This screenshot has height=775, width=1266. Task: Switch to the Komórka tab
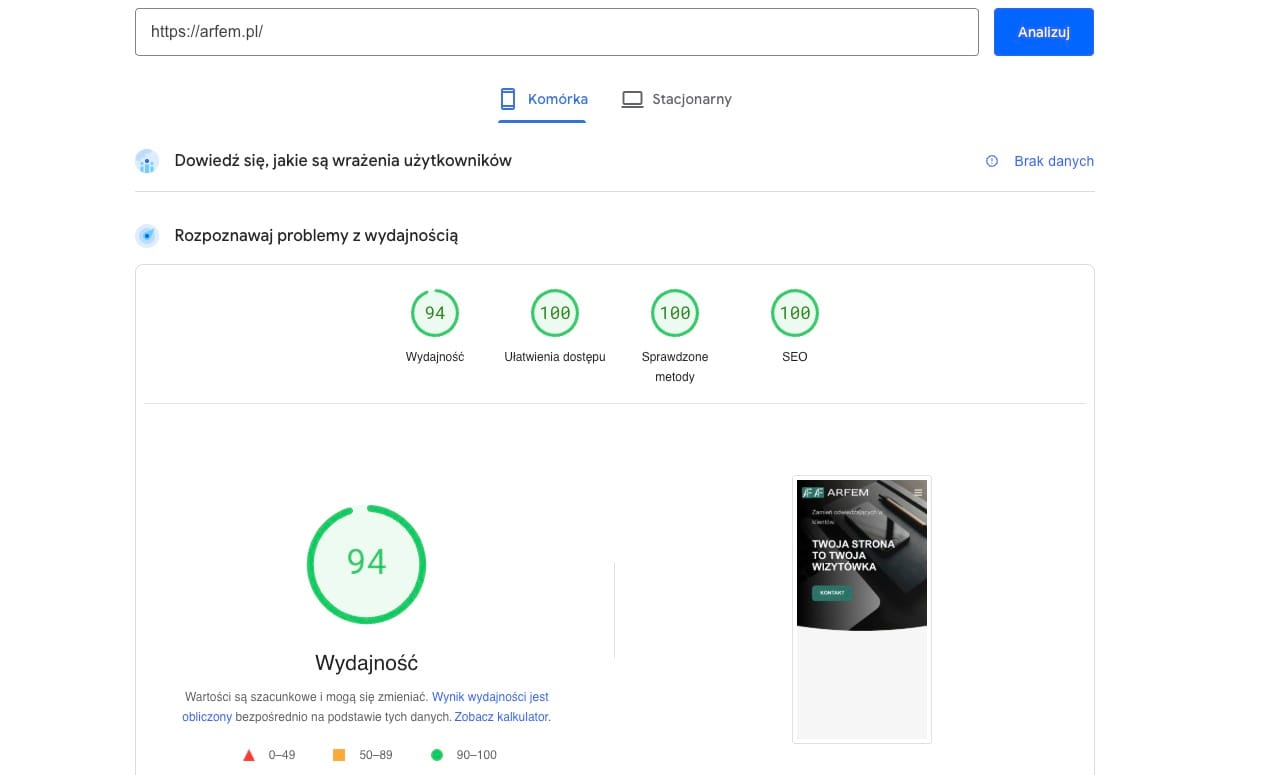pyautogui.click(x=543, y=99)
